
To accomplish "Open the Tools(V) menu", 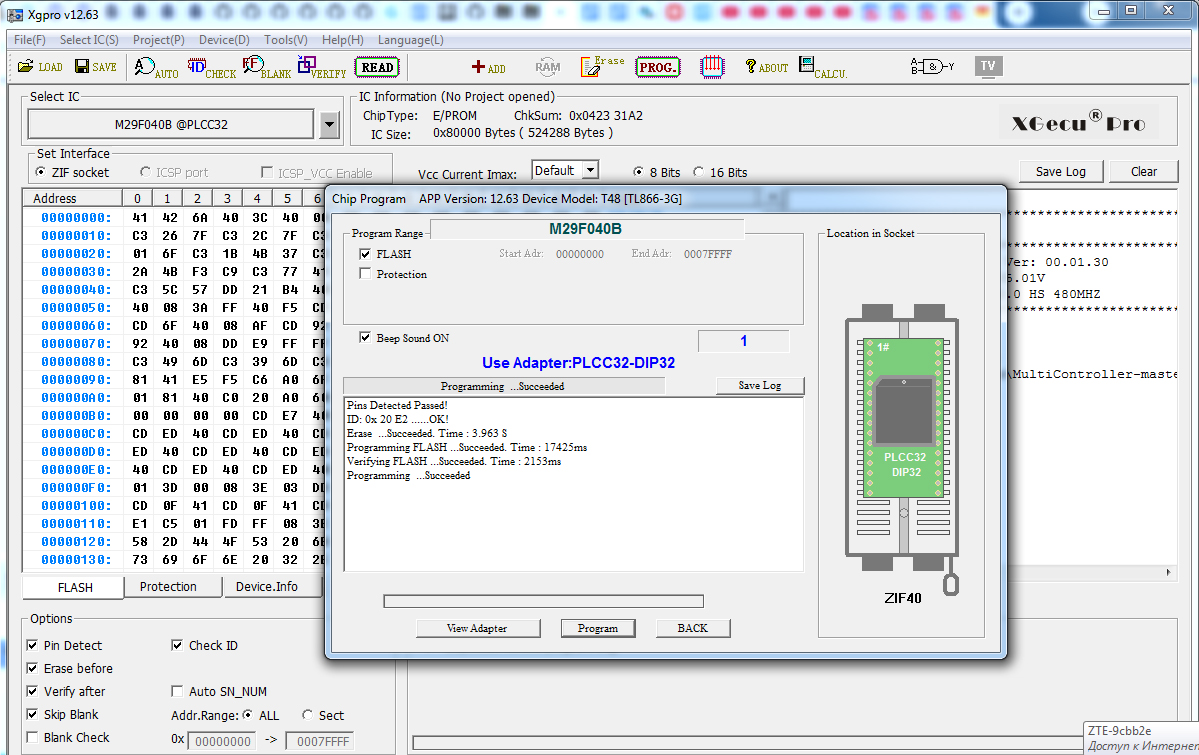I will 286,40.
